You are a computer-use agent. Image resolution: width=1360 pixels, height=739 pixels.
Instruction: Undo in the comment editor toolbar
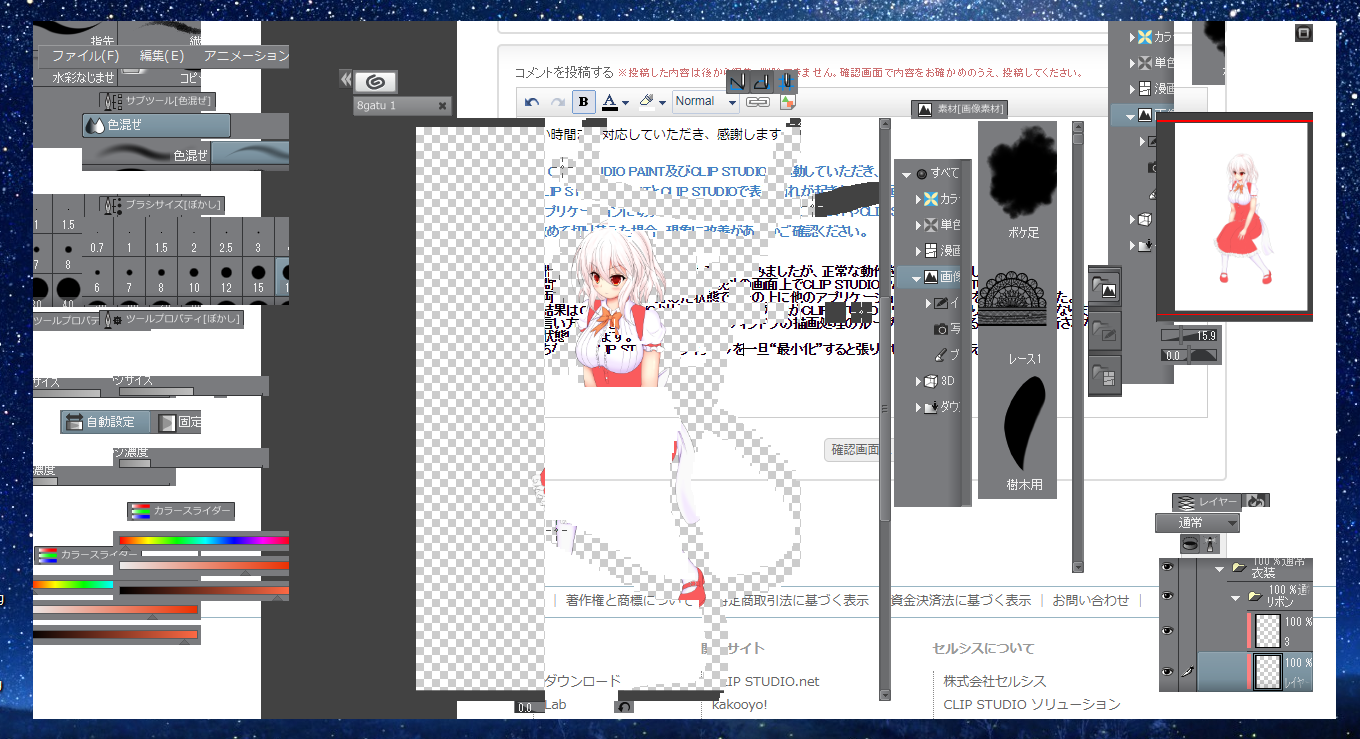[x=532, y=102]
